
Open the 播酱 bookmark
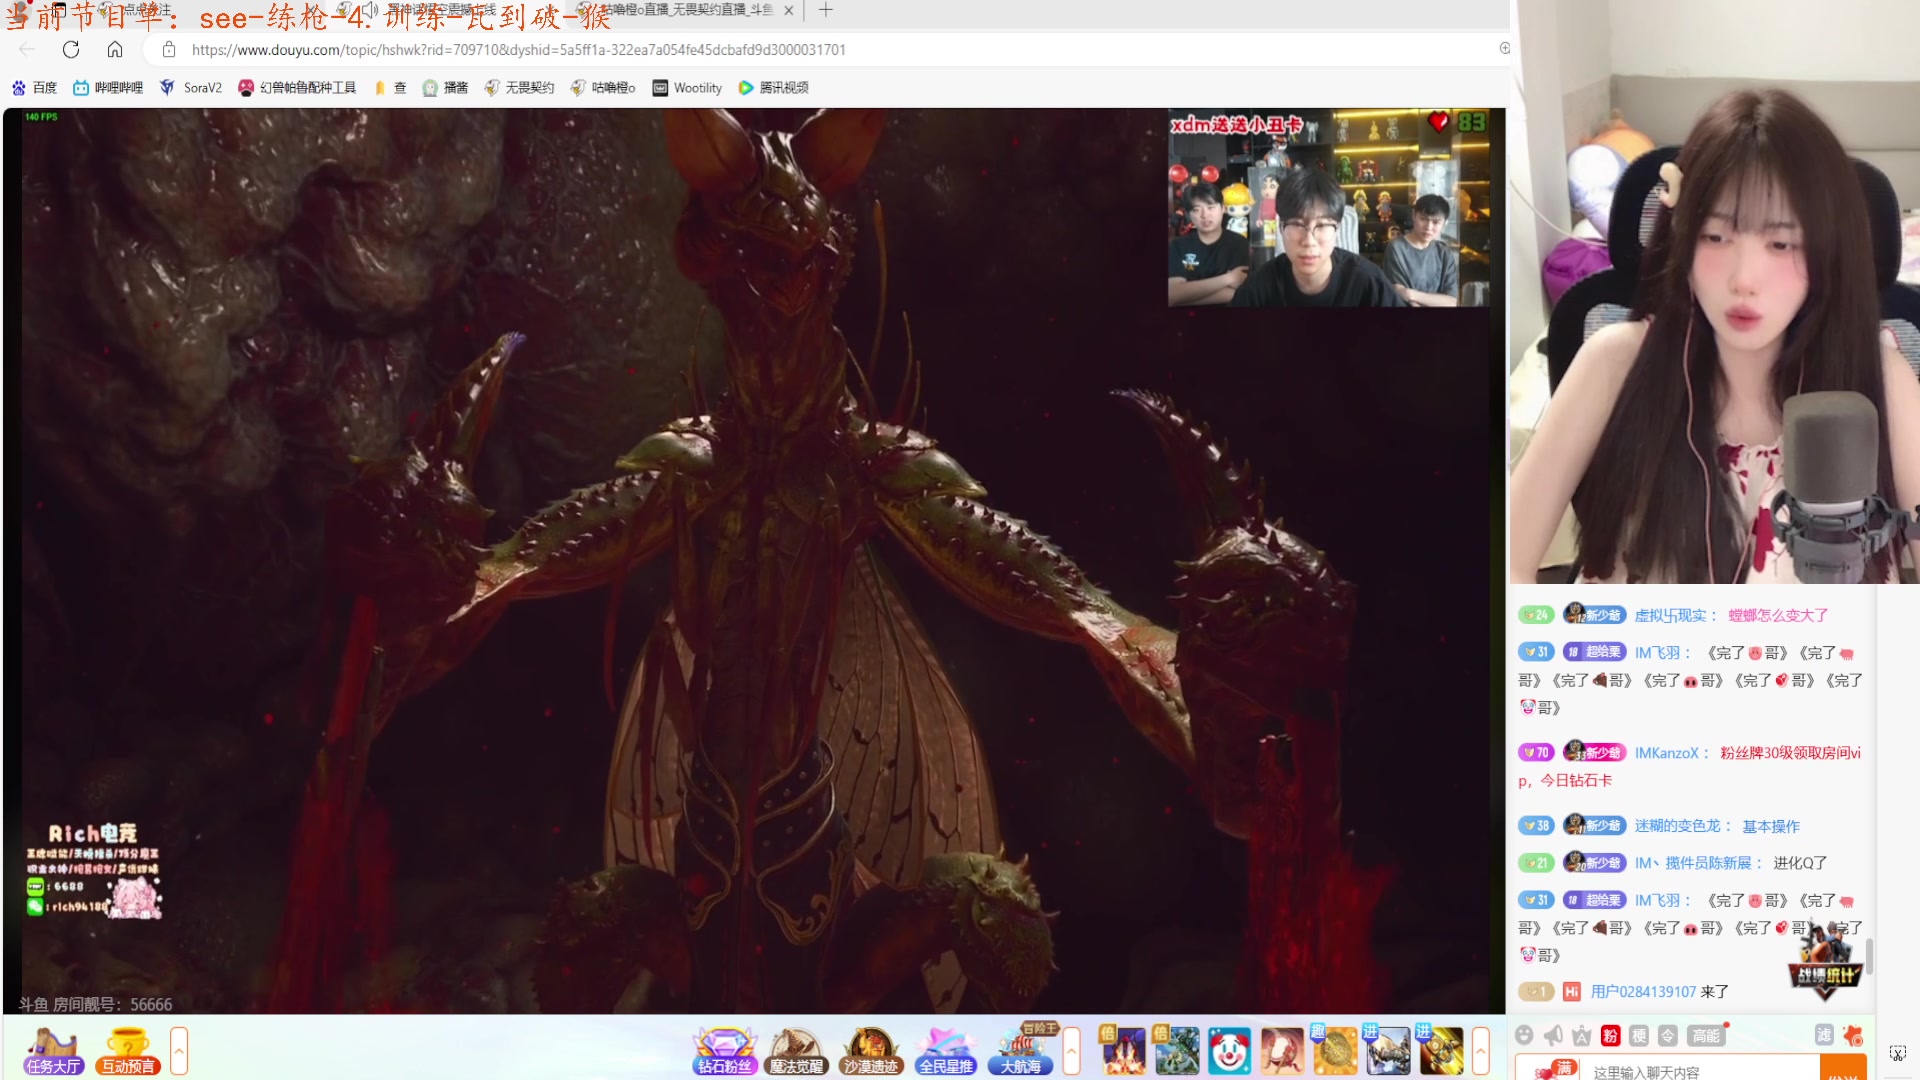point(445,88)
